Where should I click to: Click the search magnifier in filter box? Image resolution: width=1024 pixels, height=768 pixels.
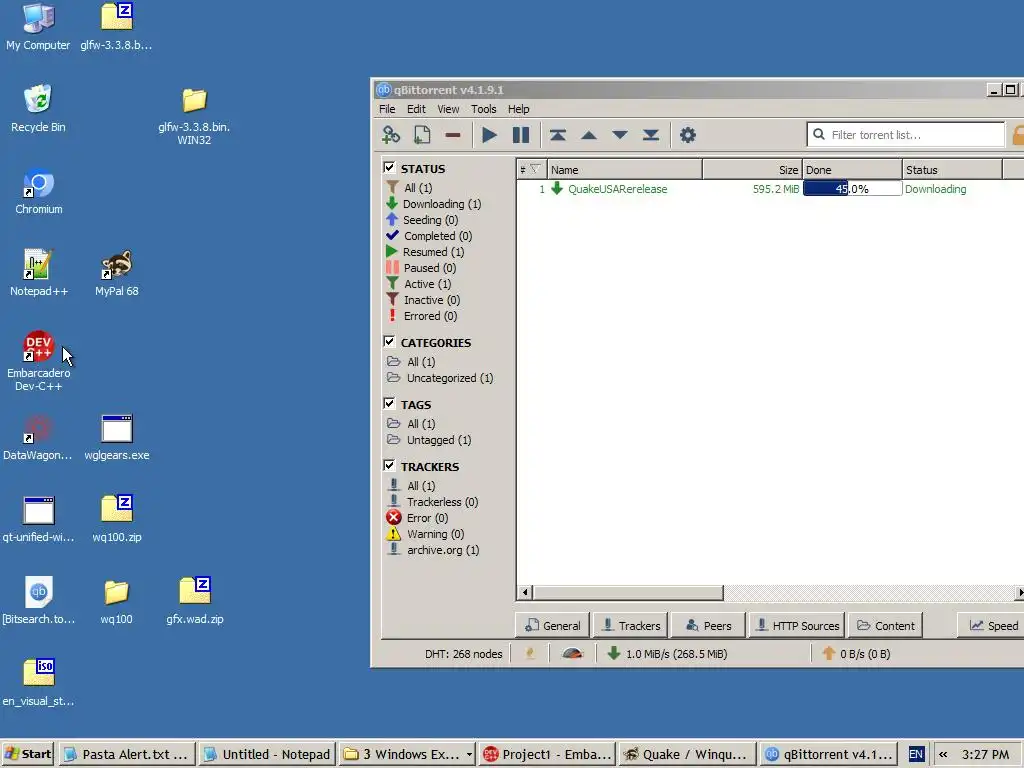(818, 135)
